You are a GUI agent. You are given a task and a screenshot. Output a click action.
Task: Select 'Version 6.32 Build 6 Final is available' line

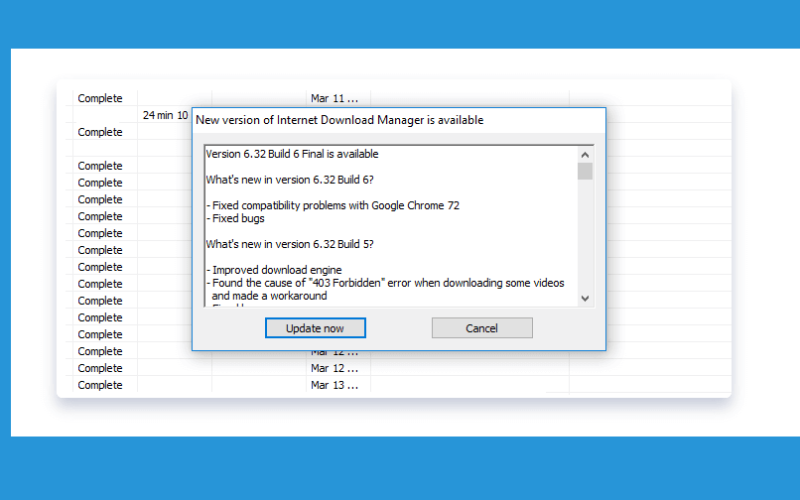point(292,154)
